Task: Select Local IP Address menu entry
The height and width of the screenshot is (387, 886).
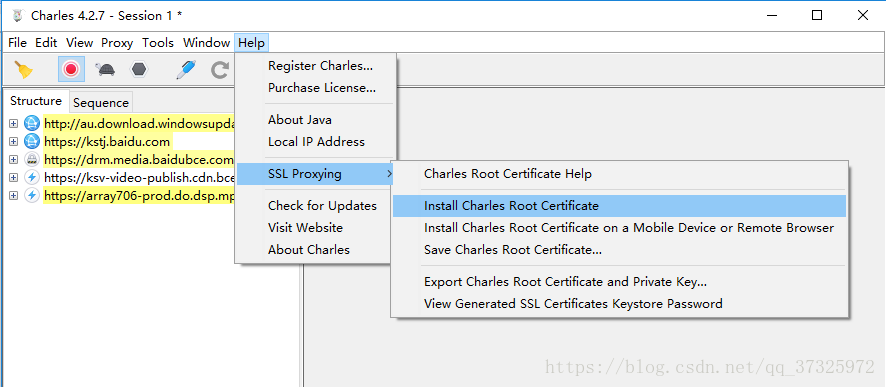Action: tap(316, 142)
